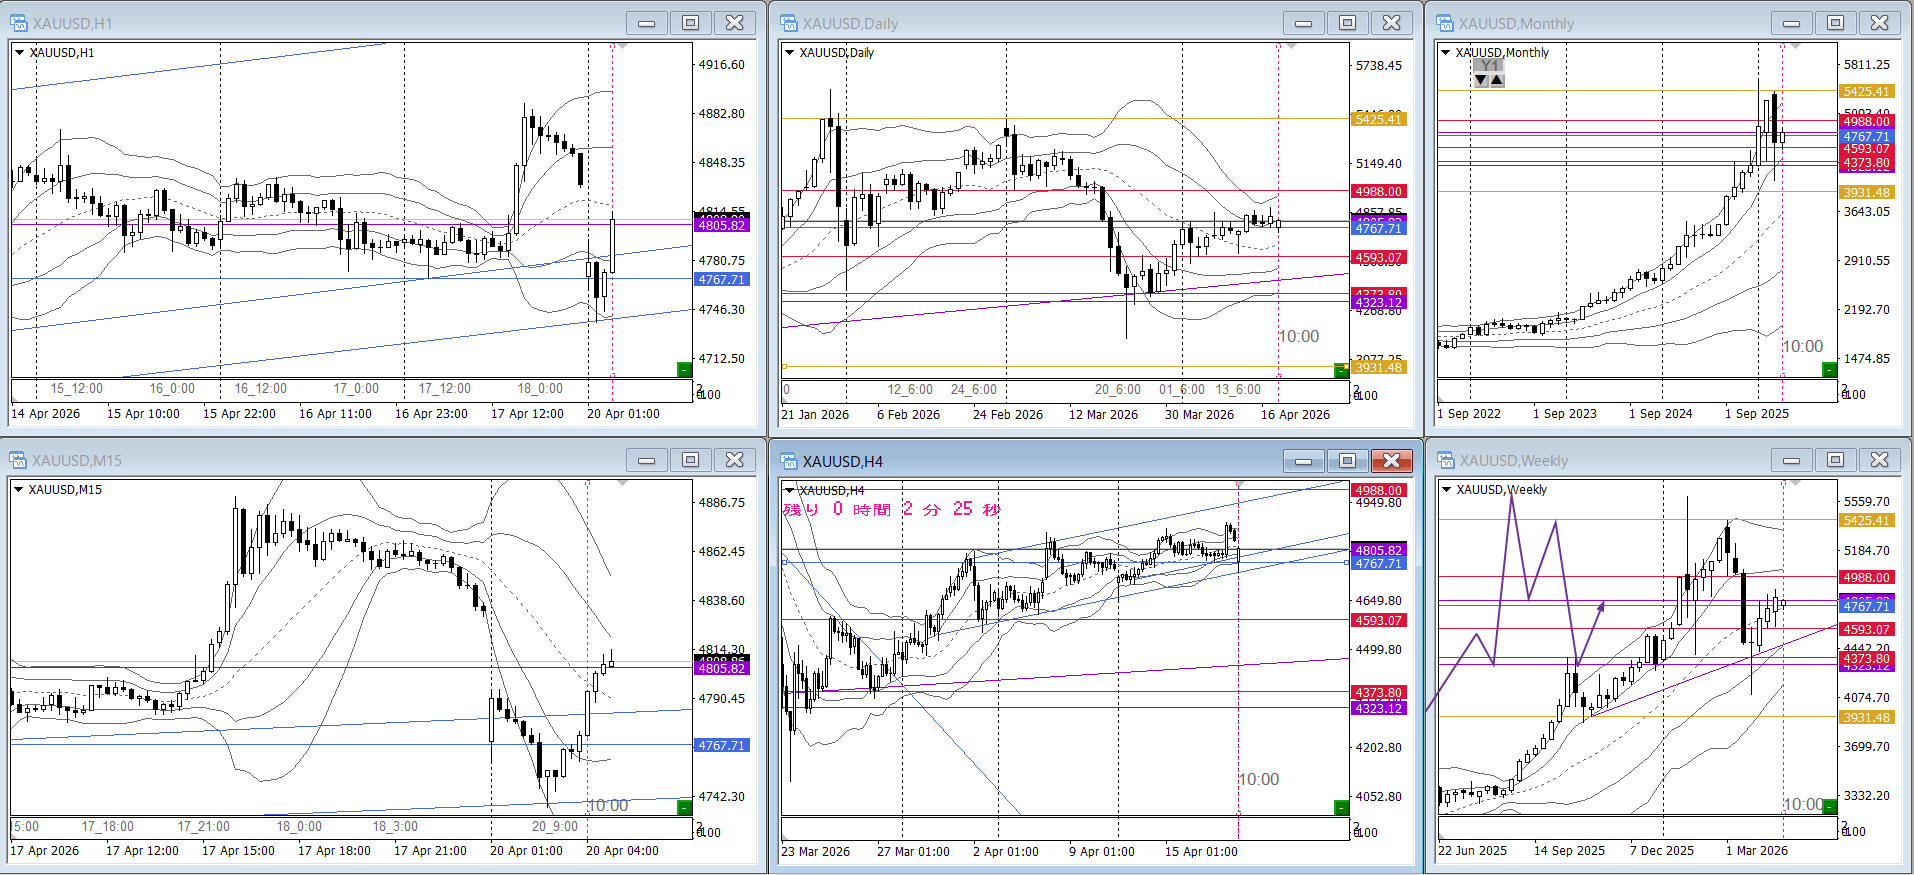Screen dimensions: 1914x875
Task: Click the green square on H4 chart
Action: [1341, 807]
